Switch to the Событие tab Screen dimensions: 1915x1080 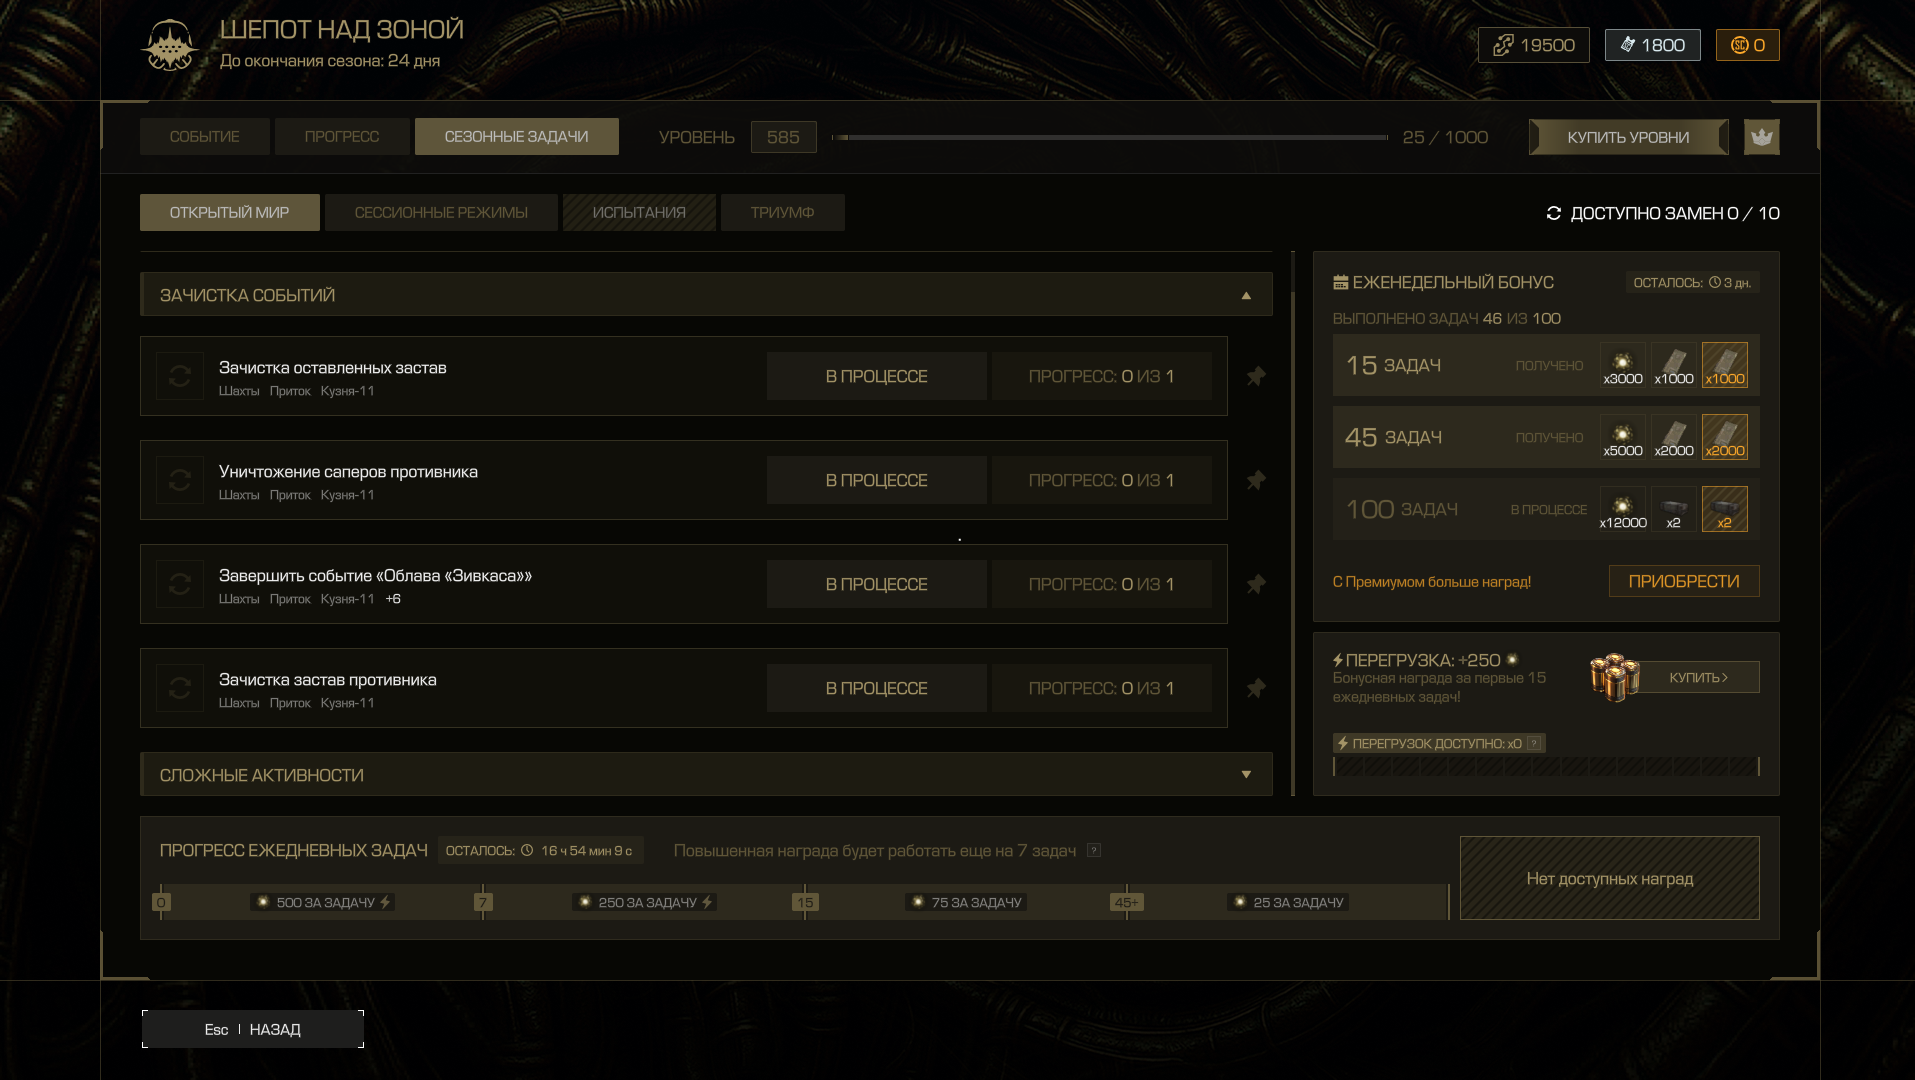(x=205, y=137)
